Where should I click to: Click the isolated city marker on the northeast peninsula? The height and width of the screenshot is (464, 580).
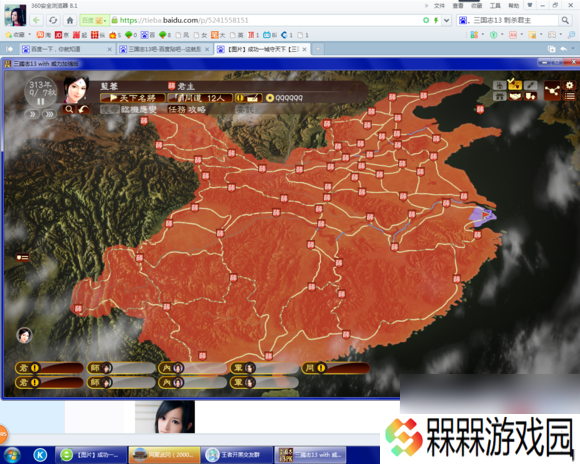point(480,110)
